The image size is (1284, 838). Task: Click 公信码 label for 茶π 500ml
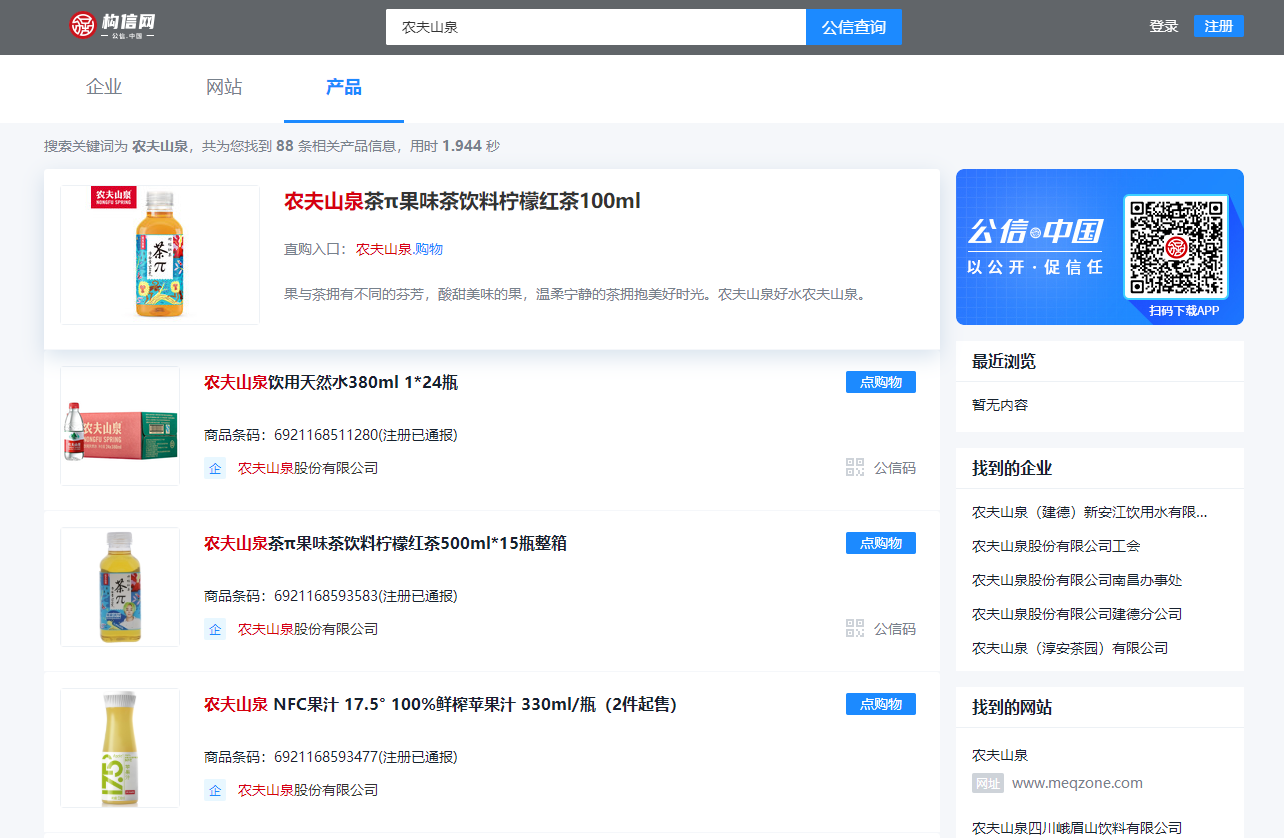tap(895, 628)
